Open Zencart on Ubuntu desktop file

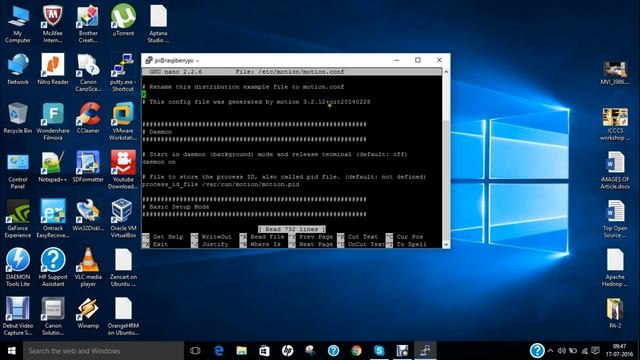(x=123, y=268)
